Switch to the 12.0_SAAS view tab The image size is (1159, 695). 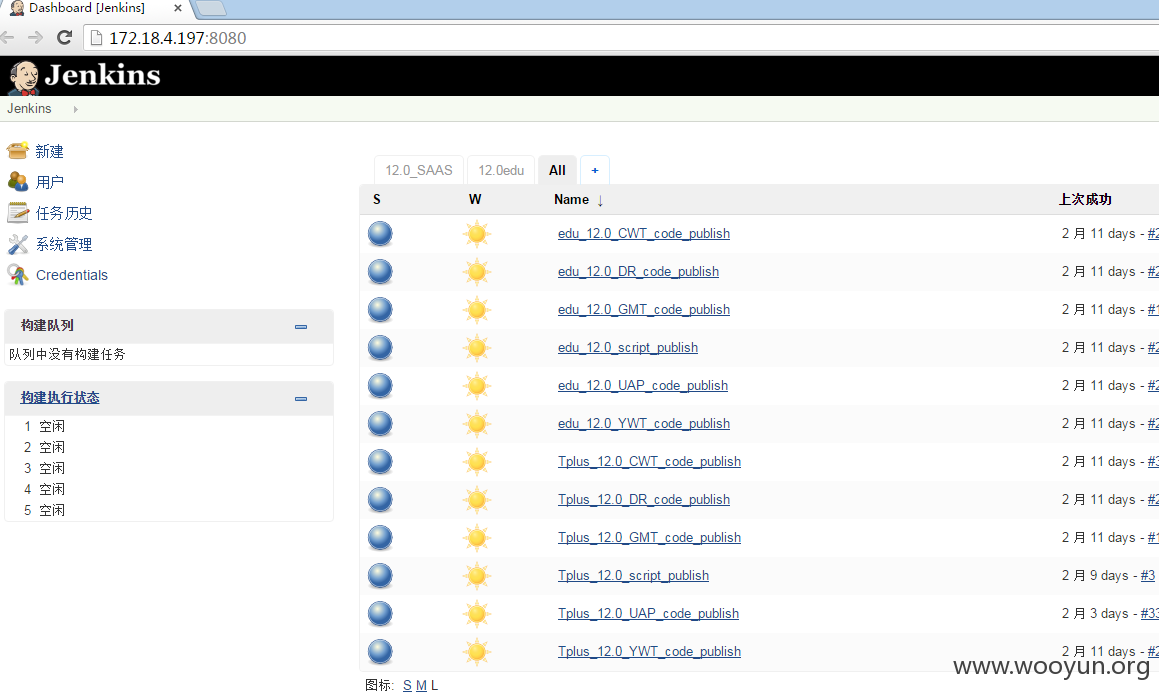pyautogui.click(x=419, y=170)
